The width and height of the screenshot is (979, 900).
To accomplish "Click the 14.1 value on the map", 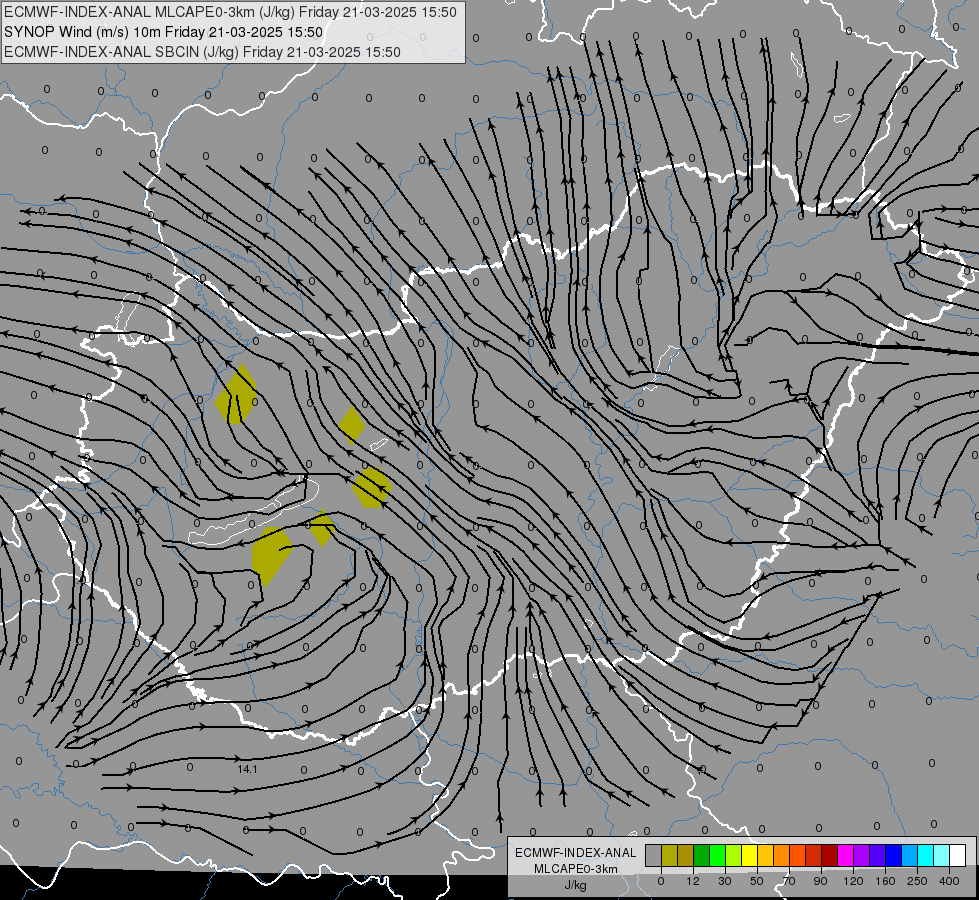I will tap(247, 769).
